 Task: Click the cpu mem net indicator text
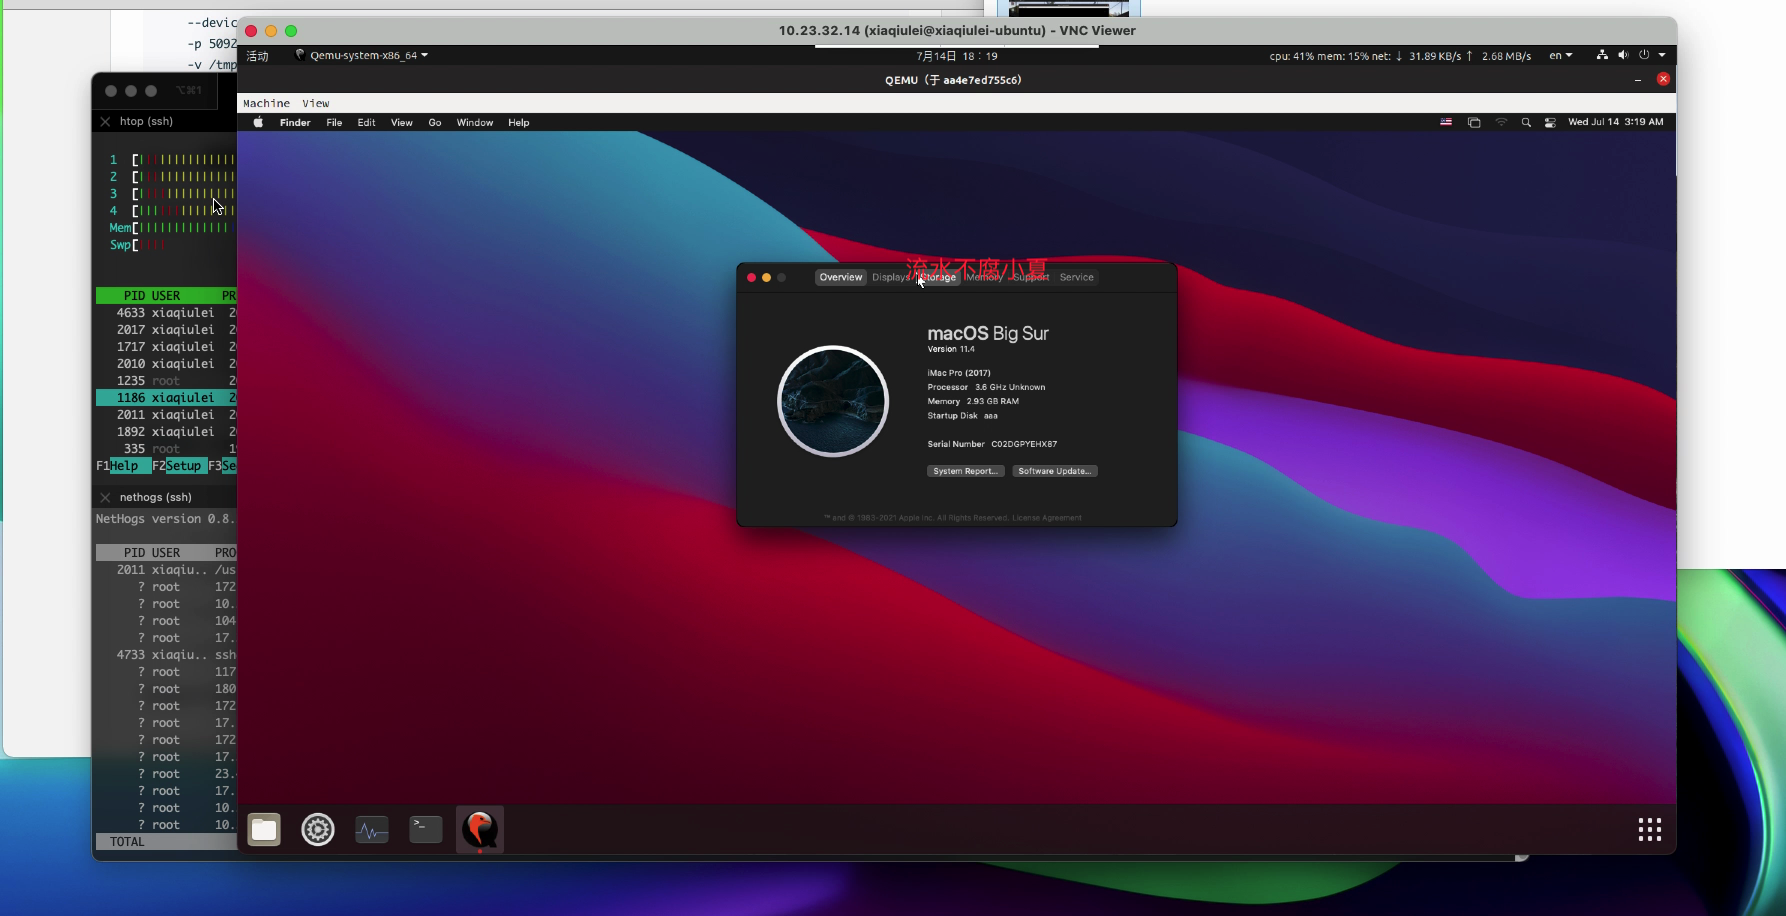tap(1400, 56)
